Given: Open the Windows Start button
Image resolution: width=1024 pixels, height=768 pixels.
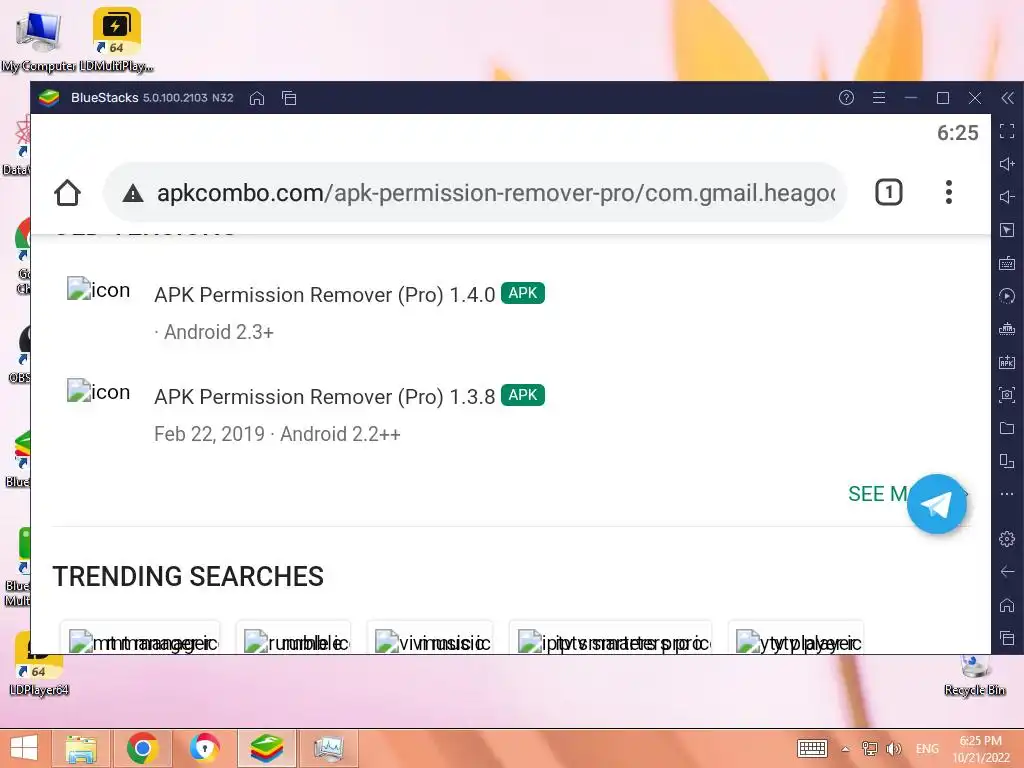Looking at the screenshot, I should point(24,748).
